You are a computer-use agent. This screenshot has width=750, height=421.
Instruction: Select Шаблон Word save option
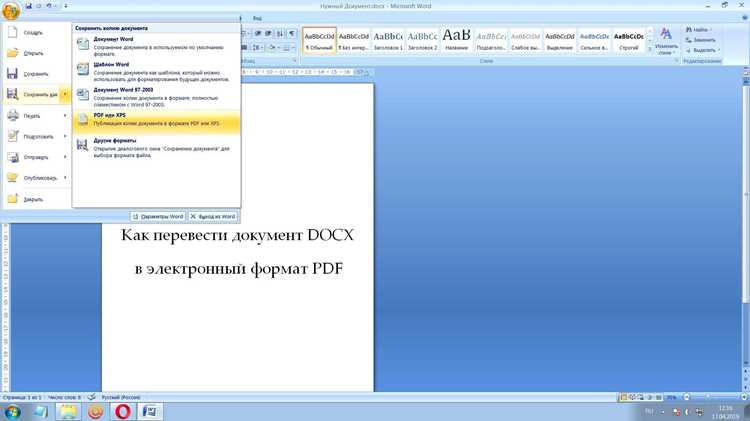tap(156, 72)
